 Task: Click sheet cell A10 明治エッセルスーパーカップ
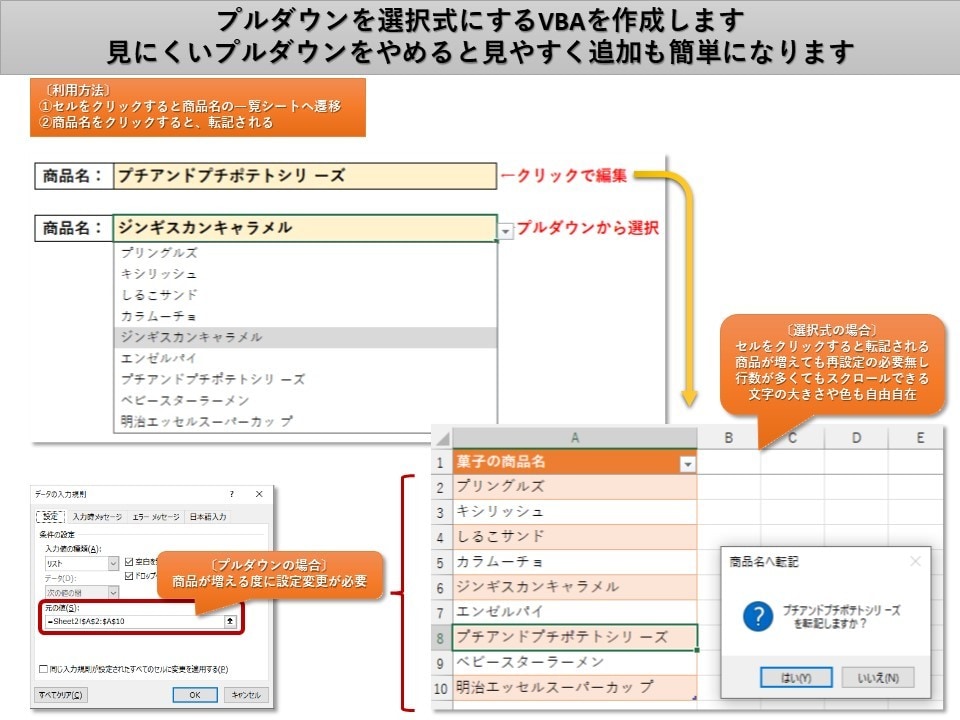[x=574, y=688]
